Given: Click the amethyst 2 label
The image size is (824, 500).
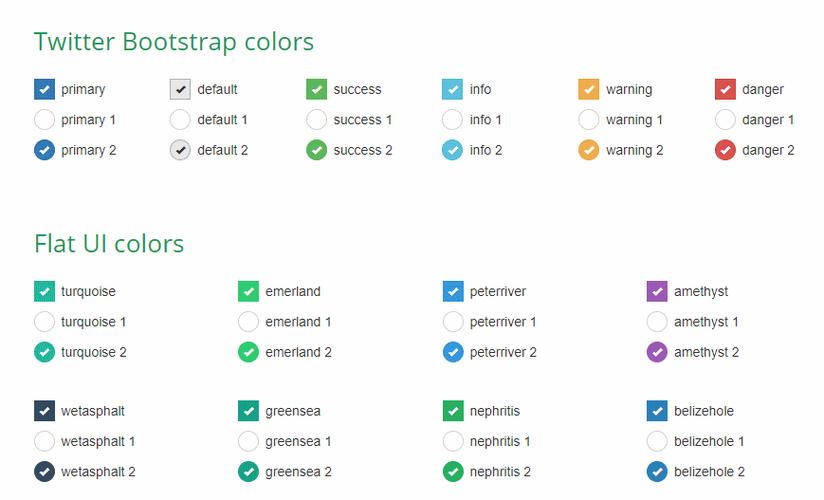Looking at the screenshot, I should coord(706,352).
